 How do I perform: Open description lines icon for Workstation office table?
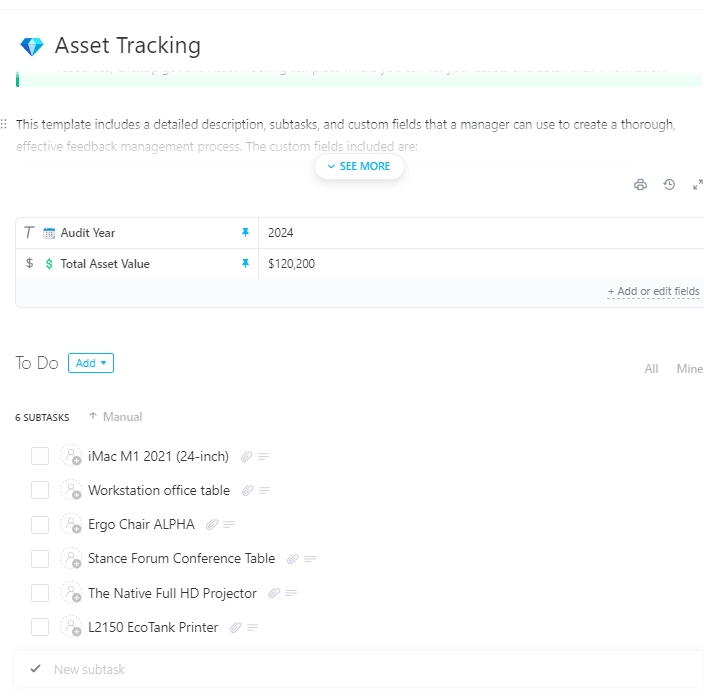pyautogui.click(x=264, y=491)
